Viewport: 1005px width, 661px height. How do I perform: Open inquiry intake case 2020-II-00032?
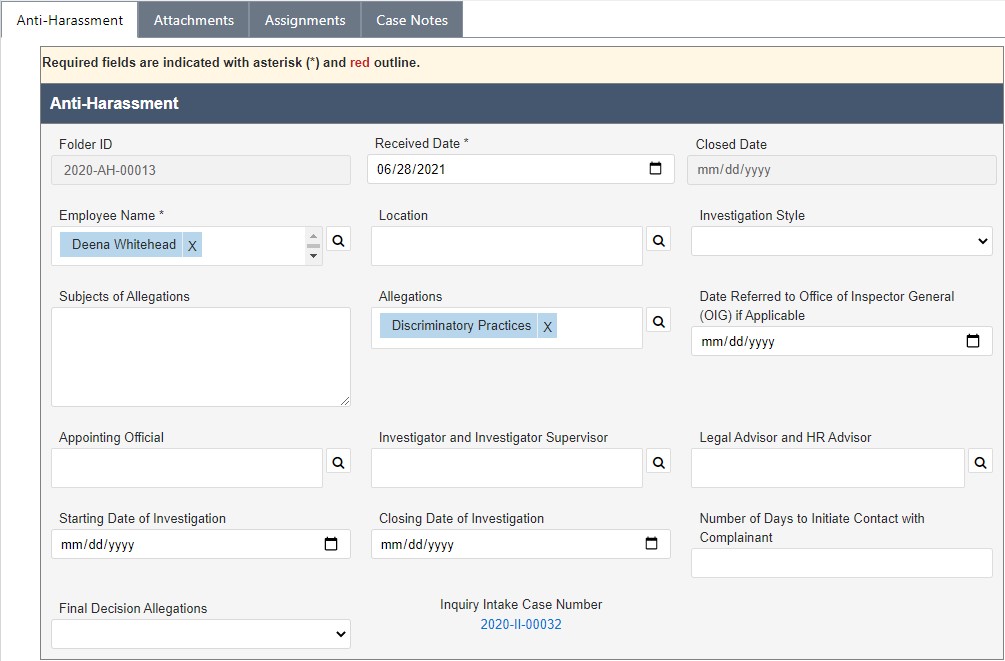(x=521, y=624)
